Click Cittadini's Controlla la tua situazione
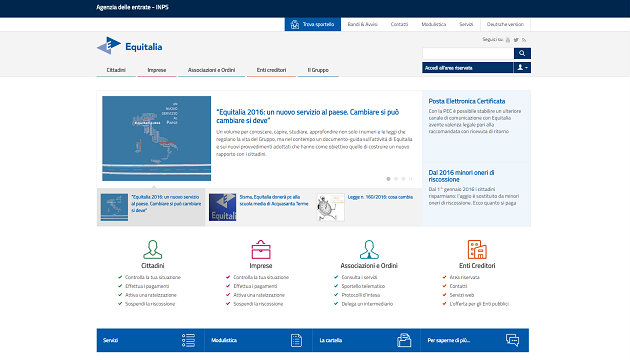Image resolution: width=630 pixels, height=360 pixels. (153, 277)
